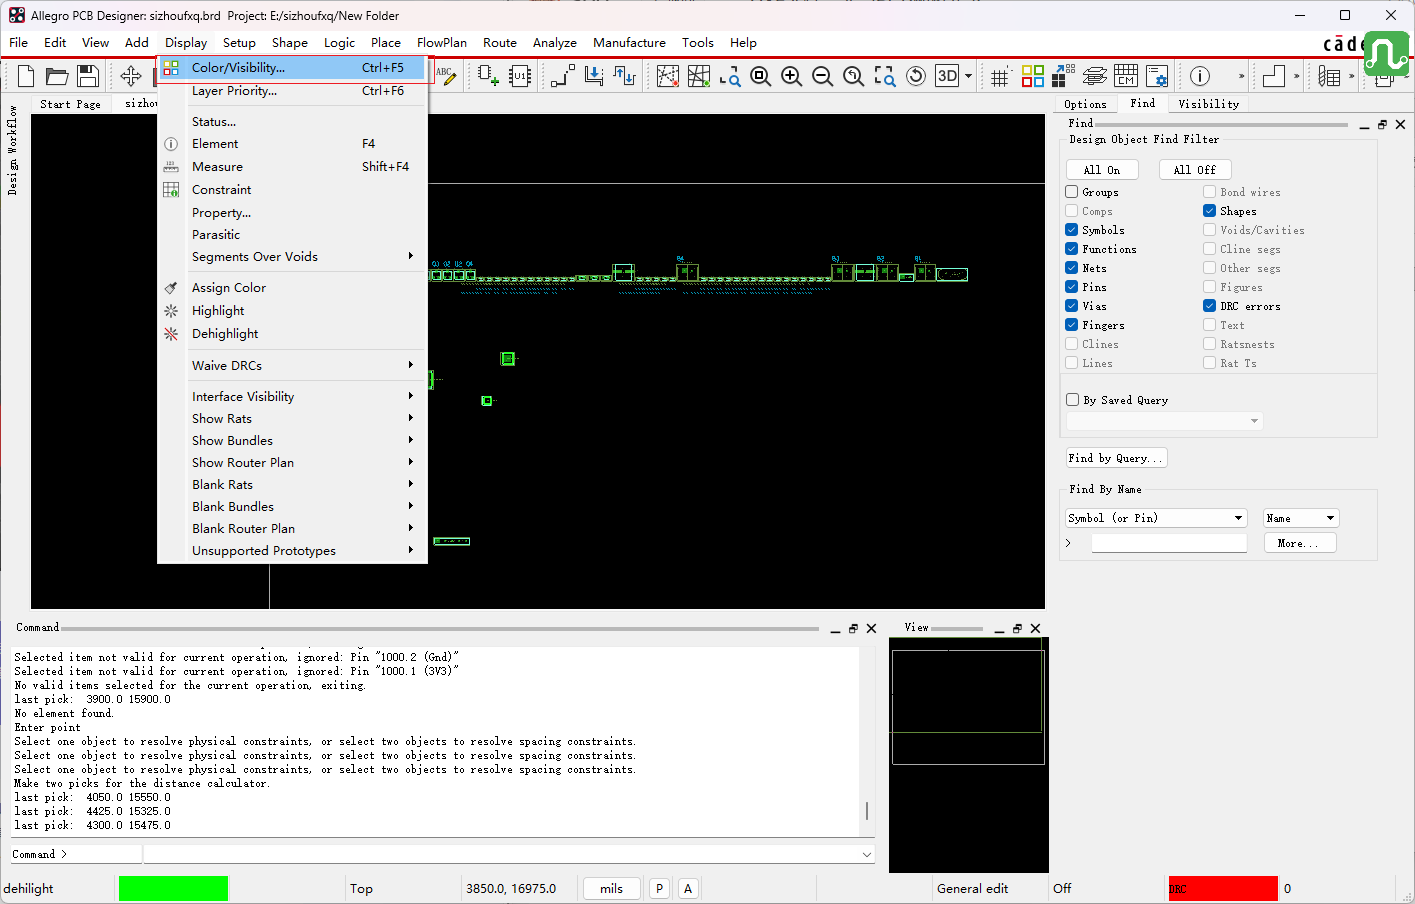1415x904 pixels.
Task: Click the Open folder toolbar icon
Action: tap(57, 76)
